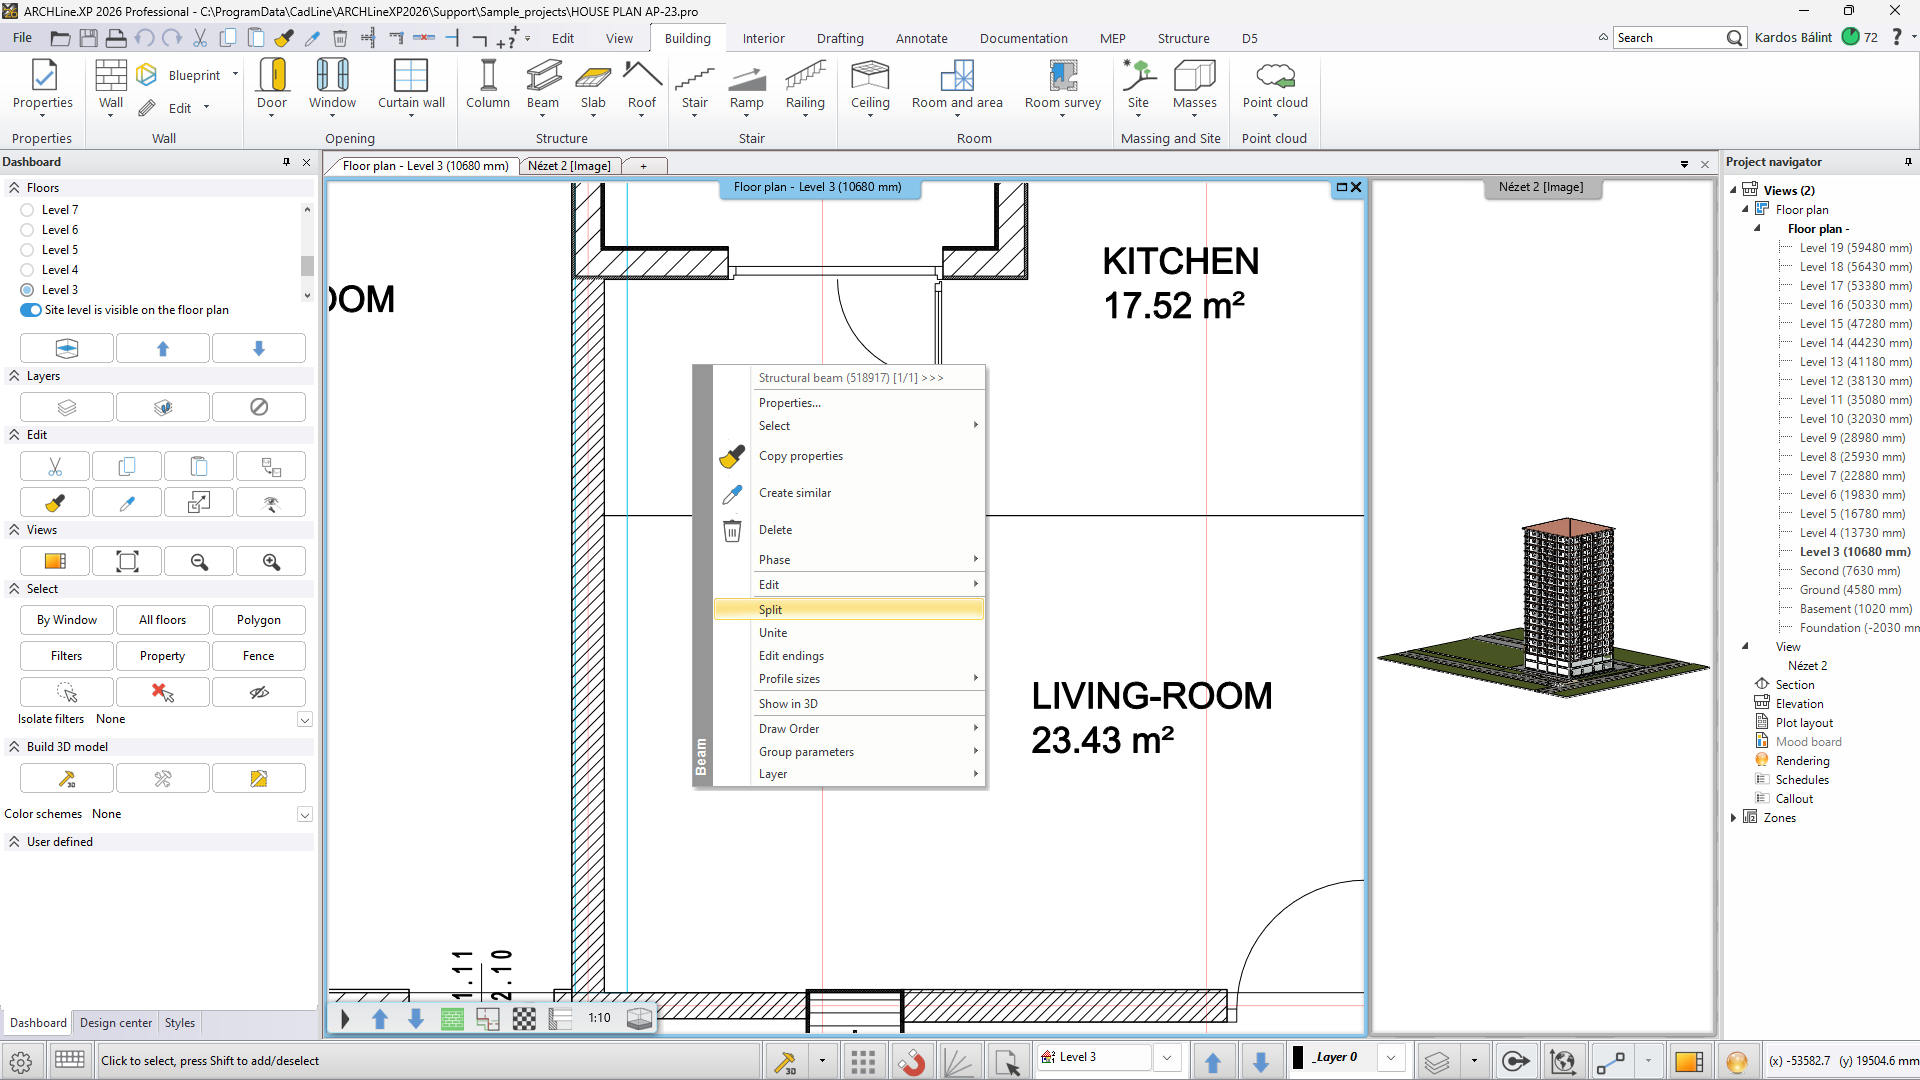Click the Column tool icon

[x=488, y=75]
